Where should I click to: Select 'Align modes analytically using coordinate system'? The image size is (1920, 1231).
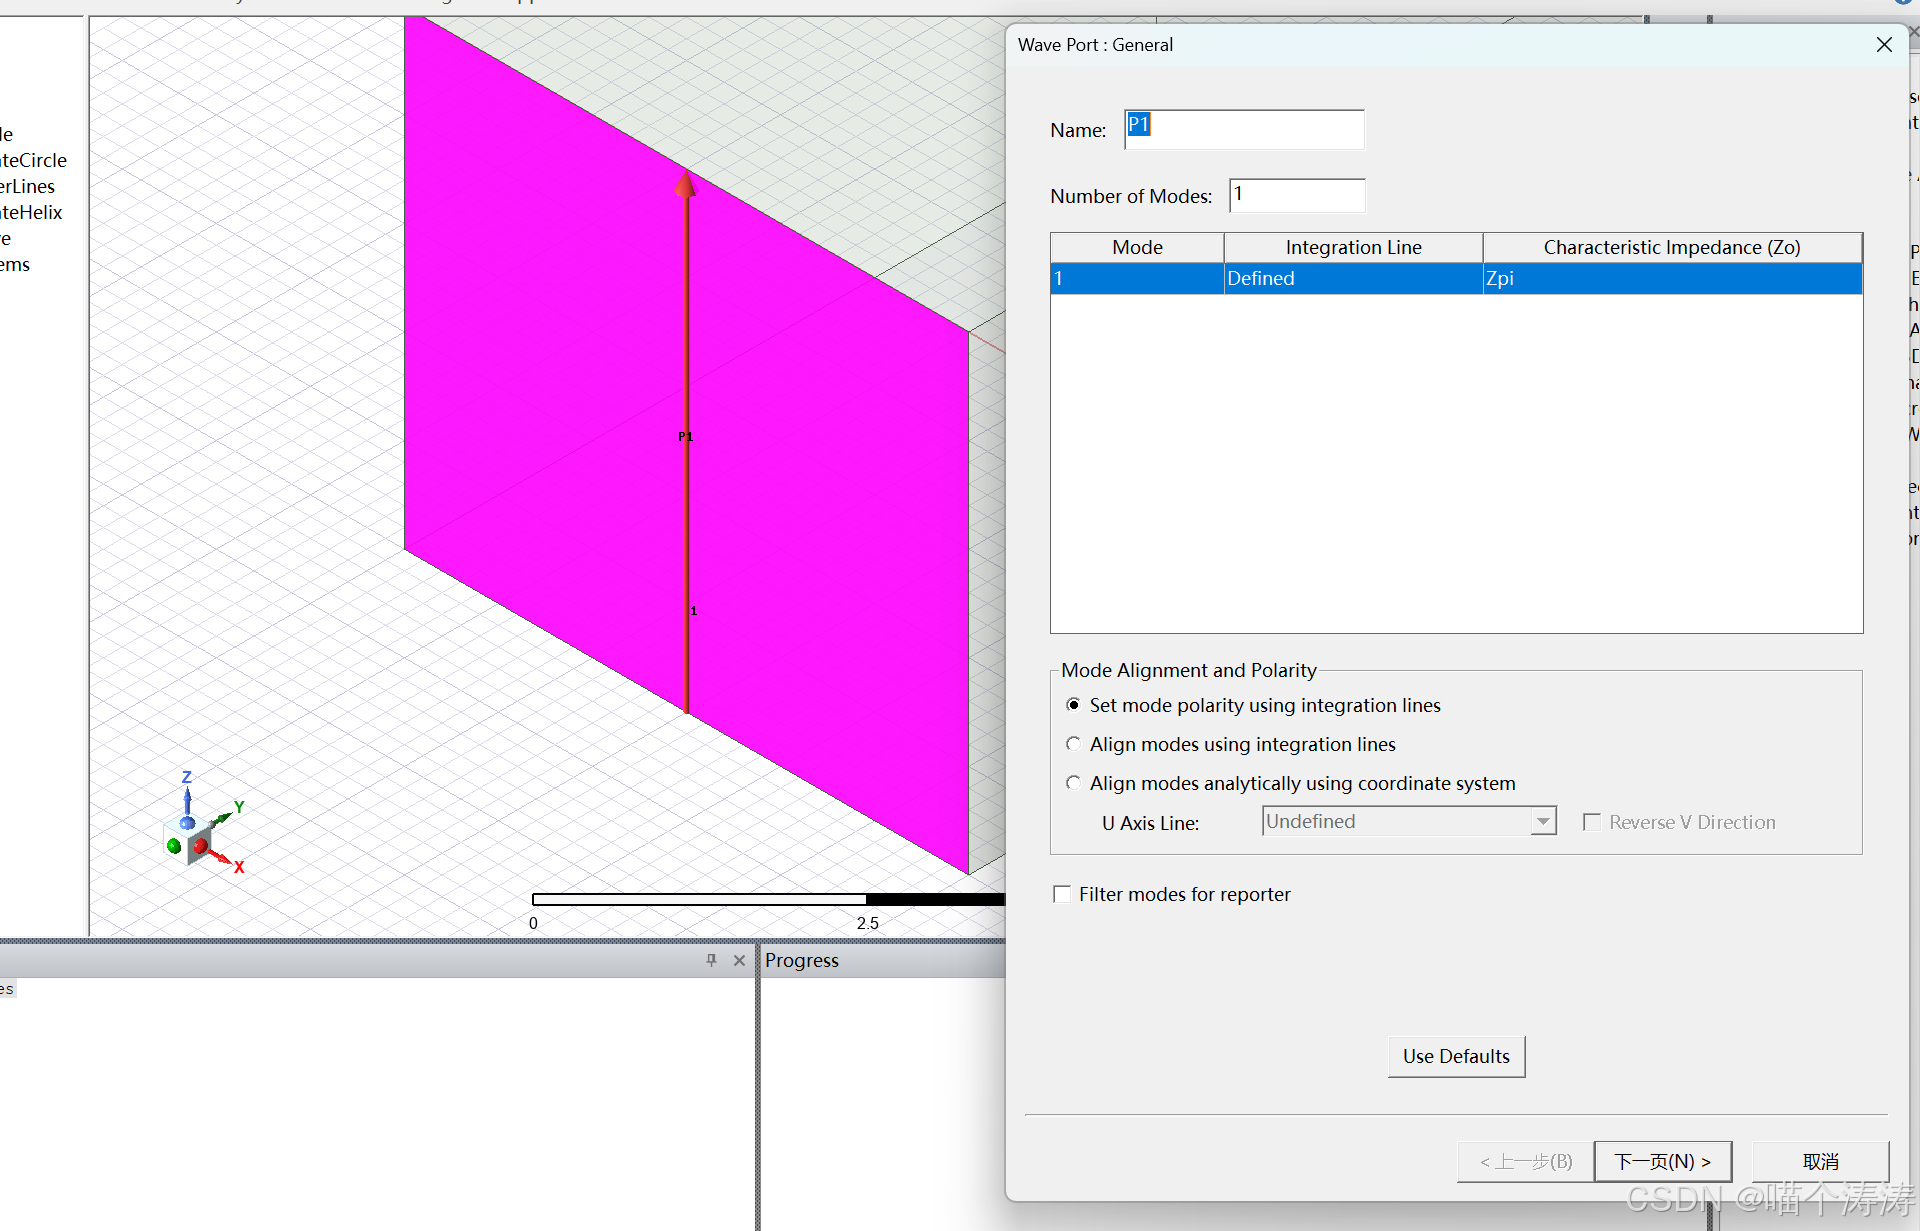[1073, 783]
